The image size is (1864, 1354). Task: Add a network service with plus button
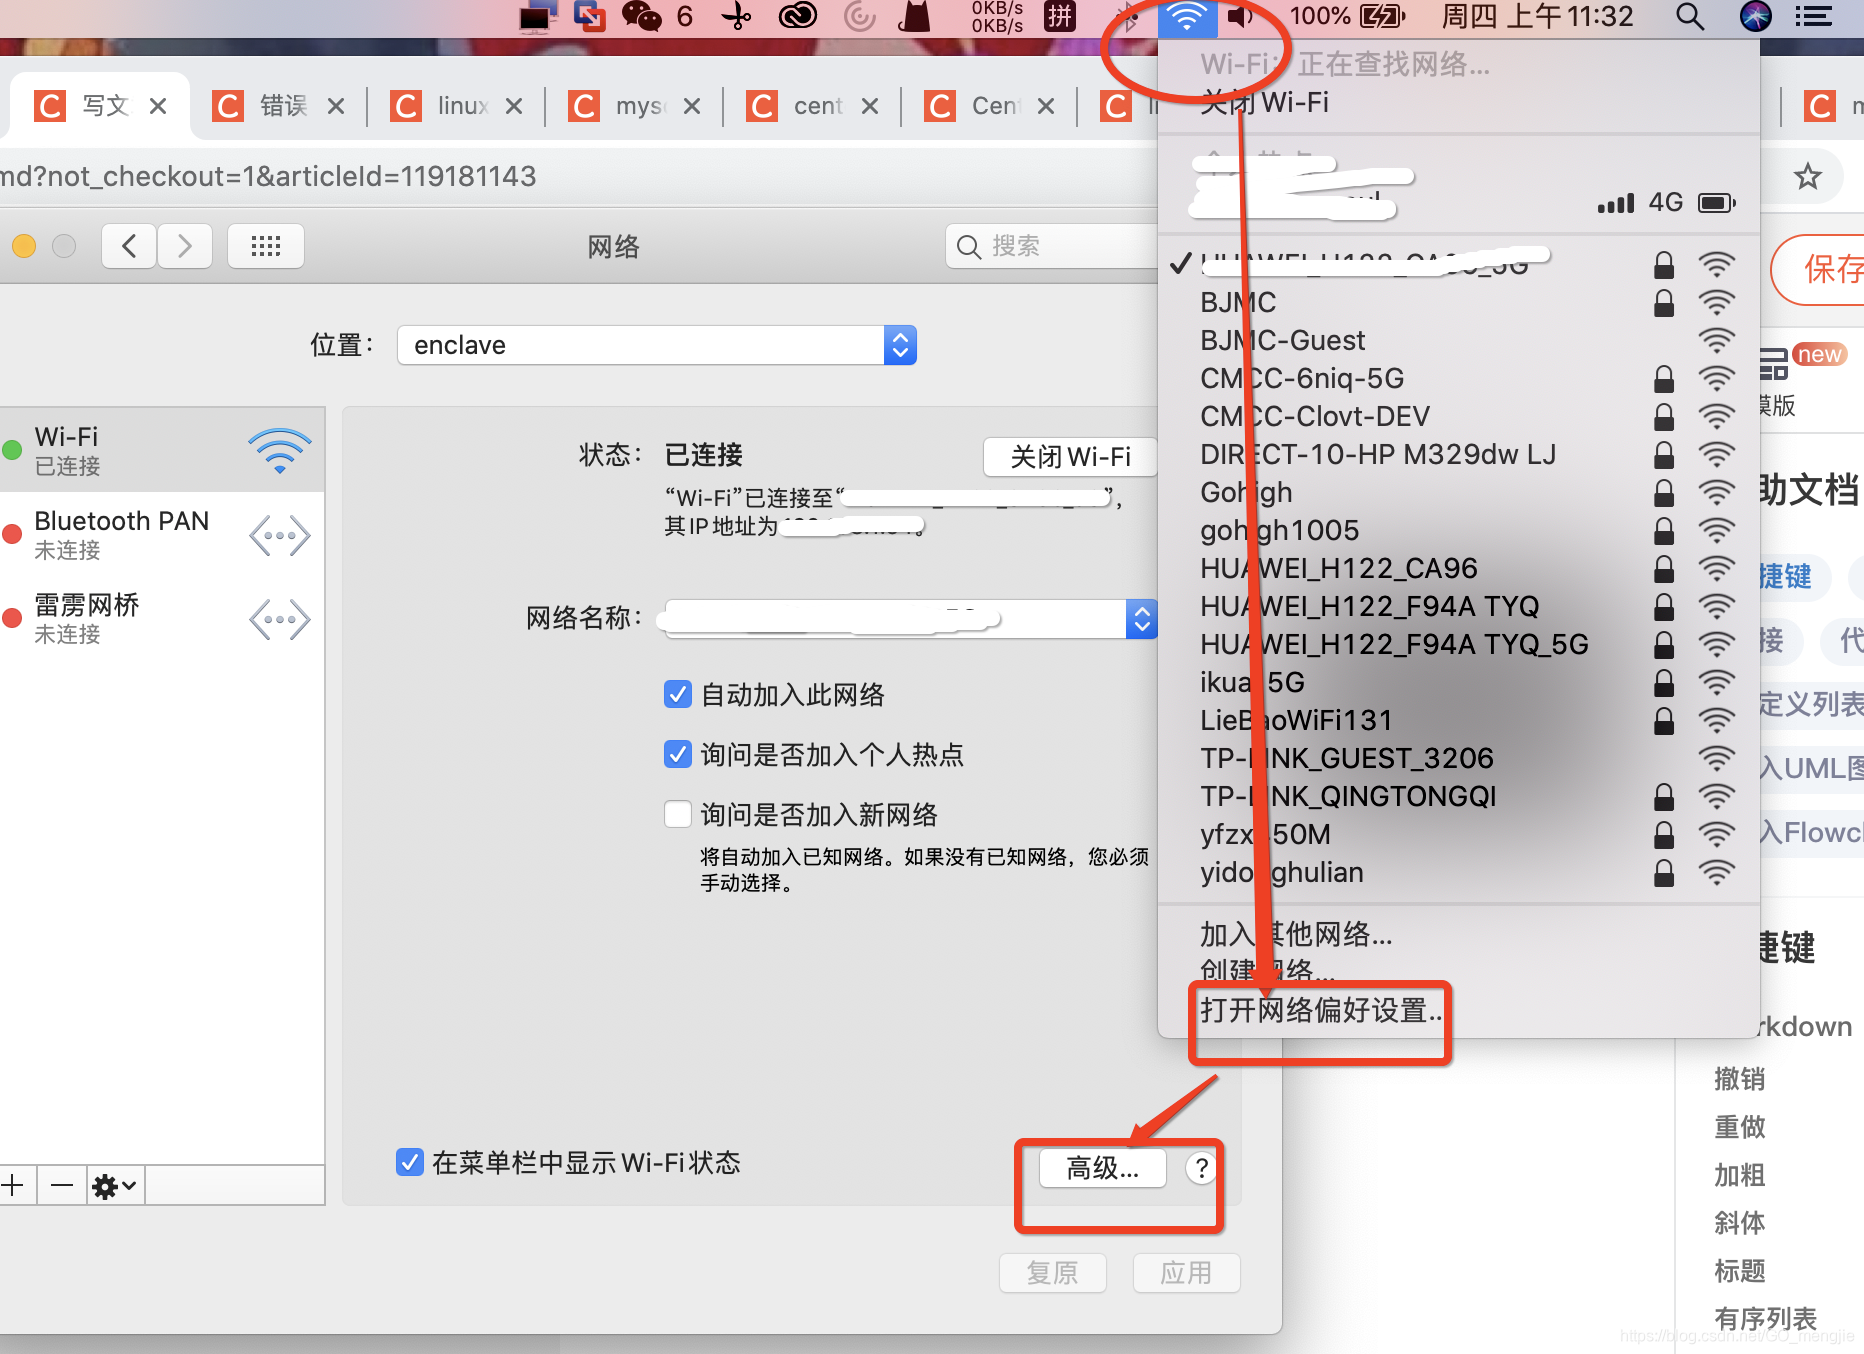tap(13, 1186)
